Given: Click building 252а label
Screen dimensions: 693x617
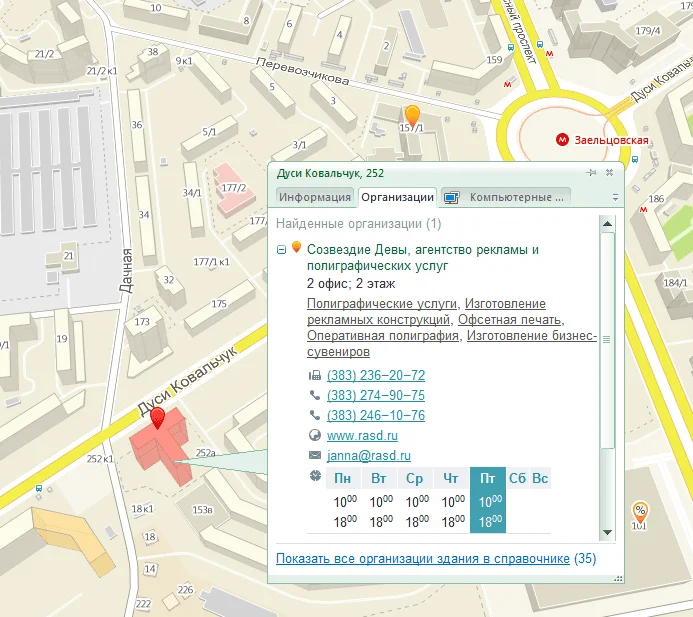Looking at the screenshot, I should 206,453.
